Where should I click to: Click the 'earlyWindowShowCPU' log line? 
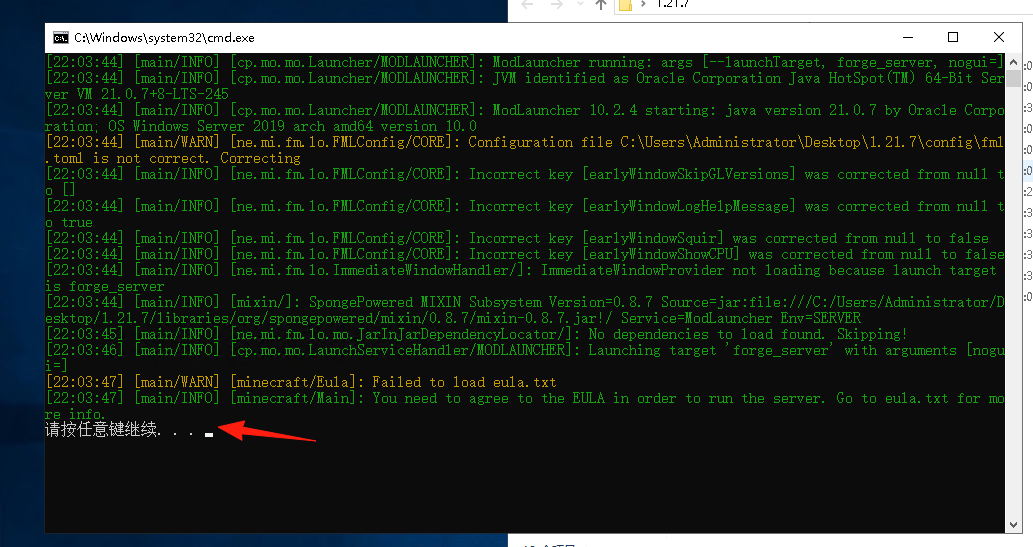click(525, 254)
